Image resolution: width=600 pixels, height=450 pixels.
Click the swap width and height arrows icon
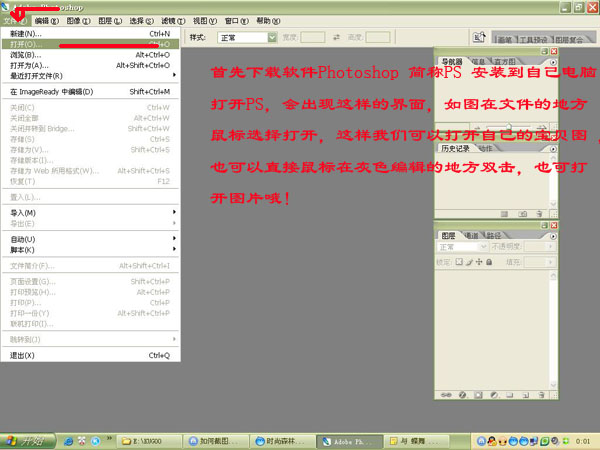pos(336,37)
